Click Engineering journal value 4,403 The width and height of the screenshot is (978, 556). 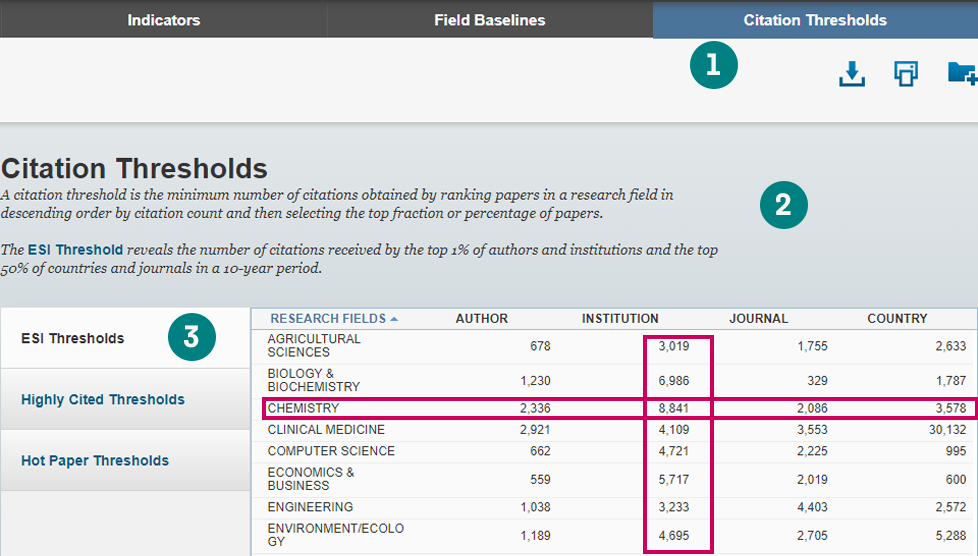coord(812,507)
